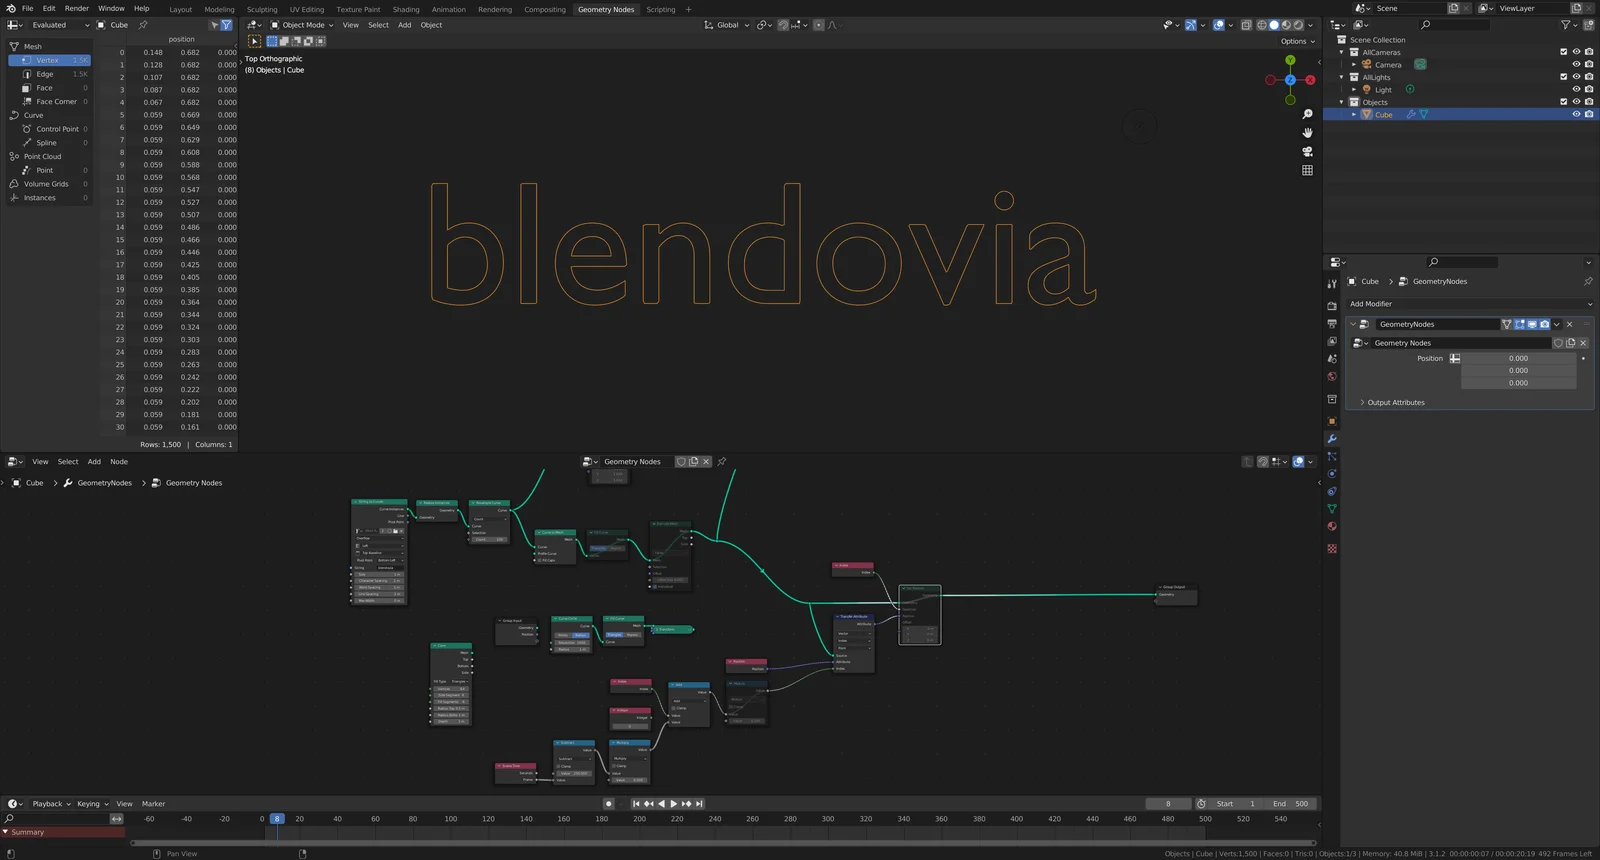The width and height of the screenshot is (1600, 860).
Task: Uncheck the AllCameras collection checkbox
Action: [1564, 52]
